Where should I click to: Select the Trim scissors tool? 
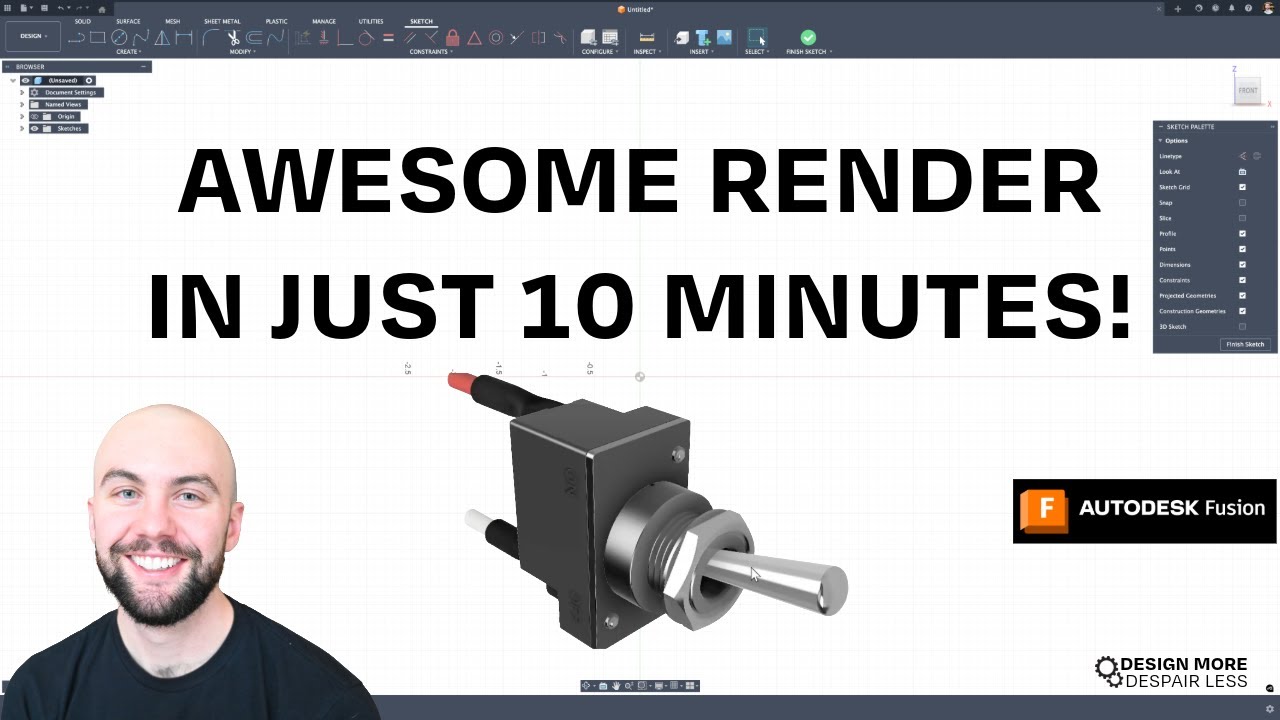click(233, 38)
